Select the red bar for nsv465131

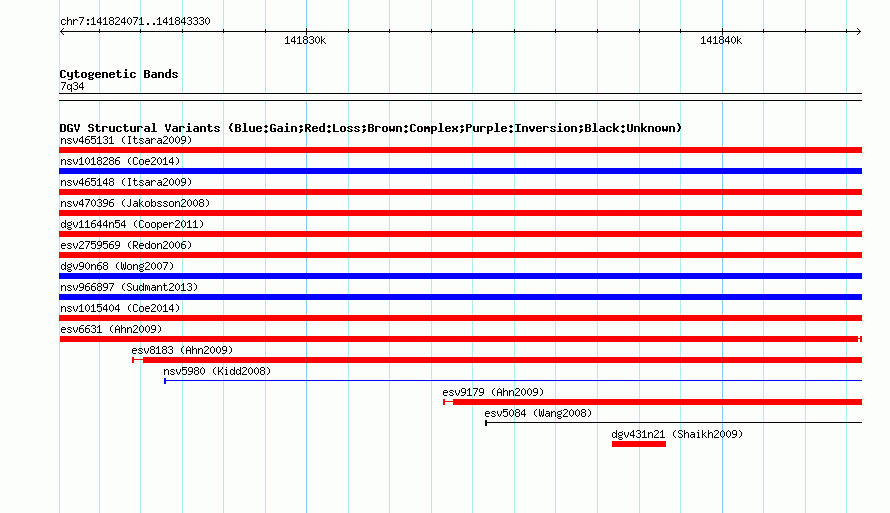[460, 150]
